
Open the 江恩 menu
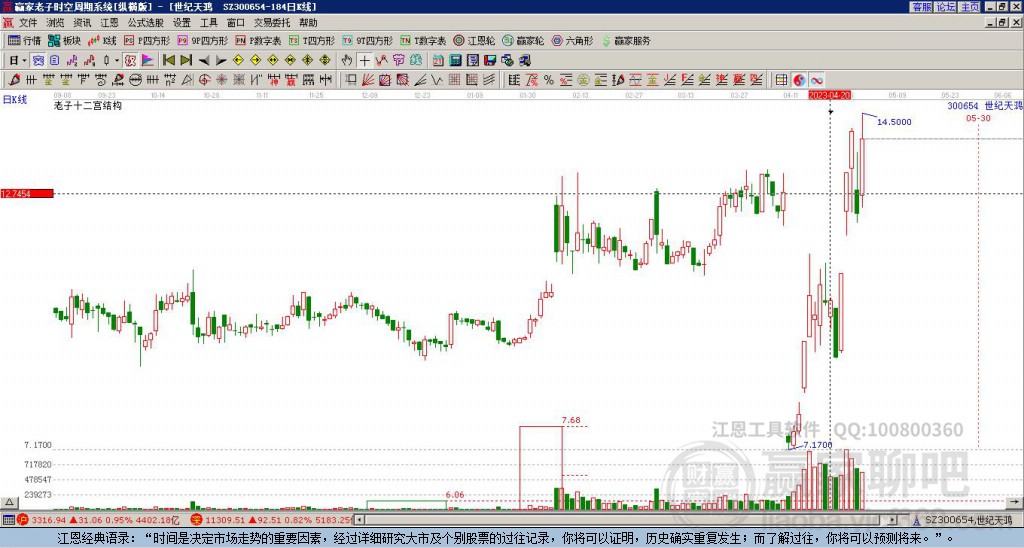[109, 23]
